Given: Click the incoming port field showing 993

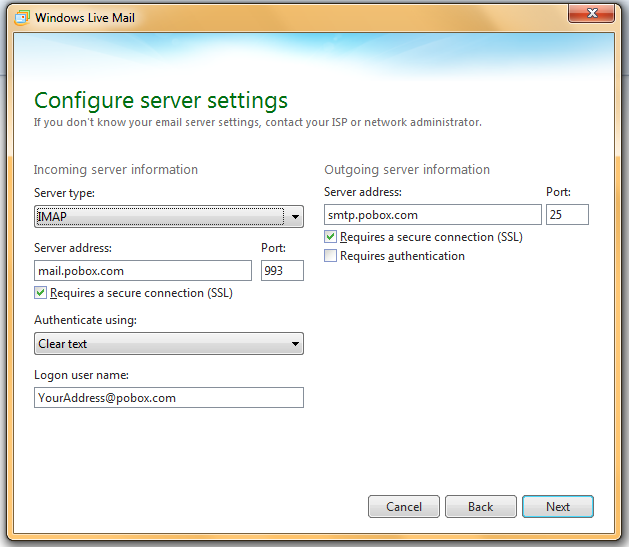Looking at the screenshot, I should (282, 271).
